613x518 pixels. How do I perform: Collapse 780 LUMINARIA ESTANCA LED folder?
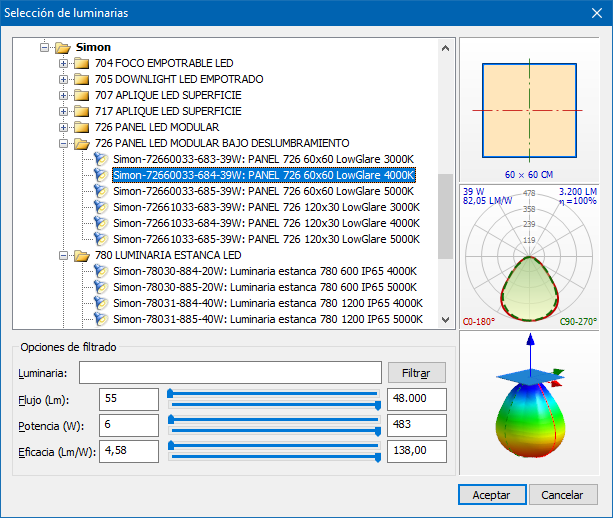pos(63,256)
